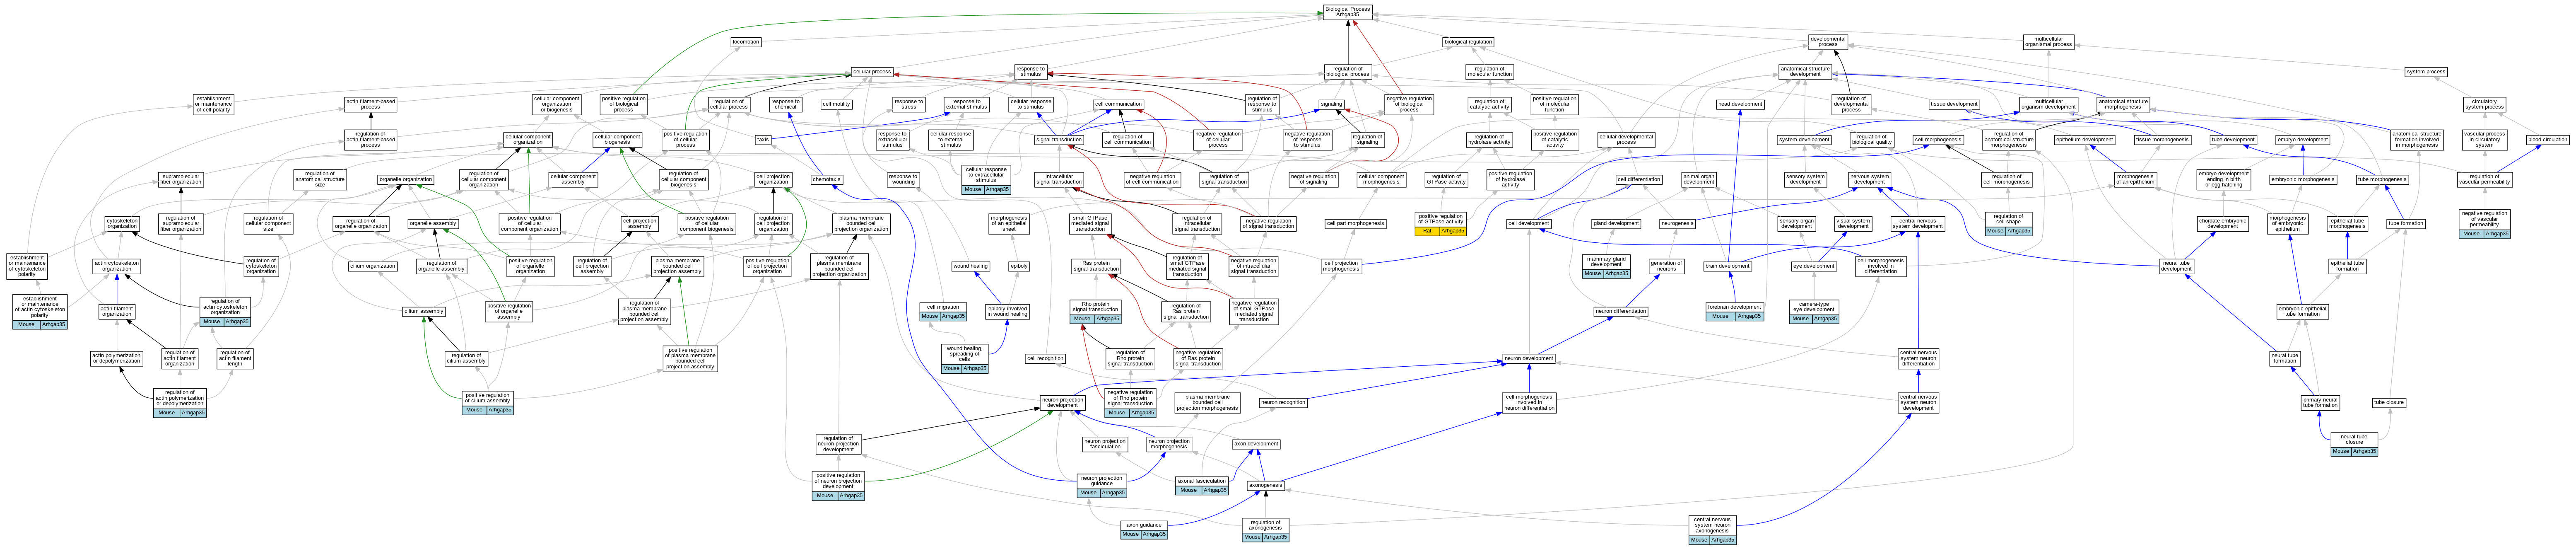
Task: Select the anatomical structure development node
Action: tap(1805, 72)
